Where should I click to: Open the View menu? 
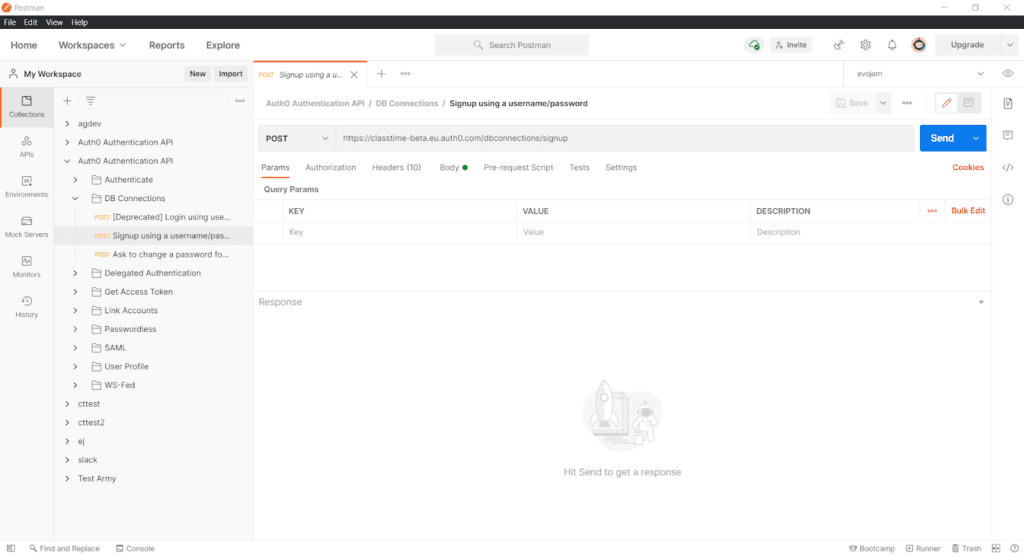(54, 22)
